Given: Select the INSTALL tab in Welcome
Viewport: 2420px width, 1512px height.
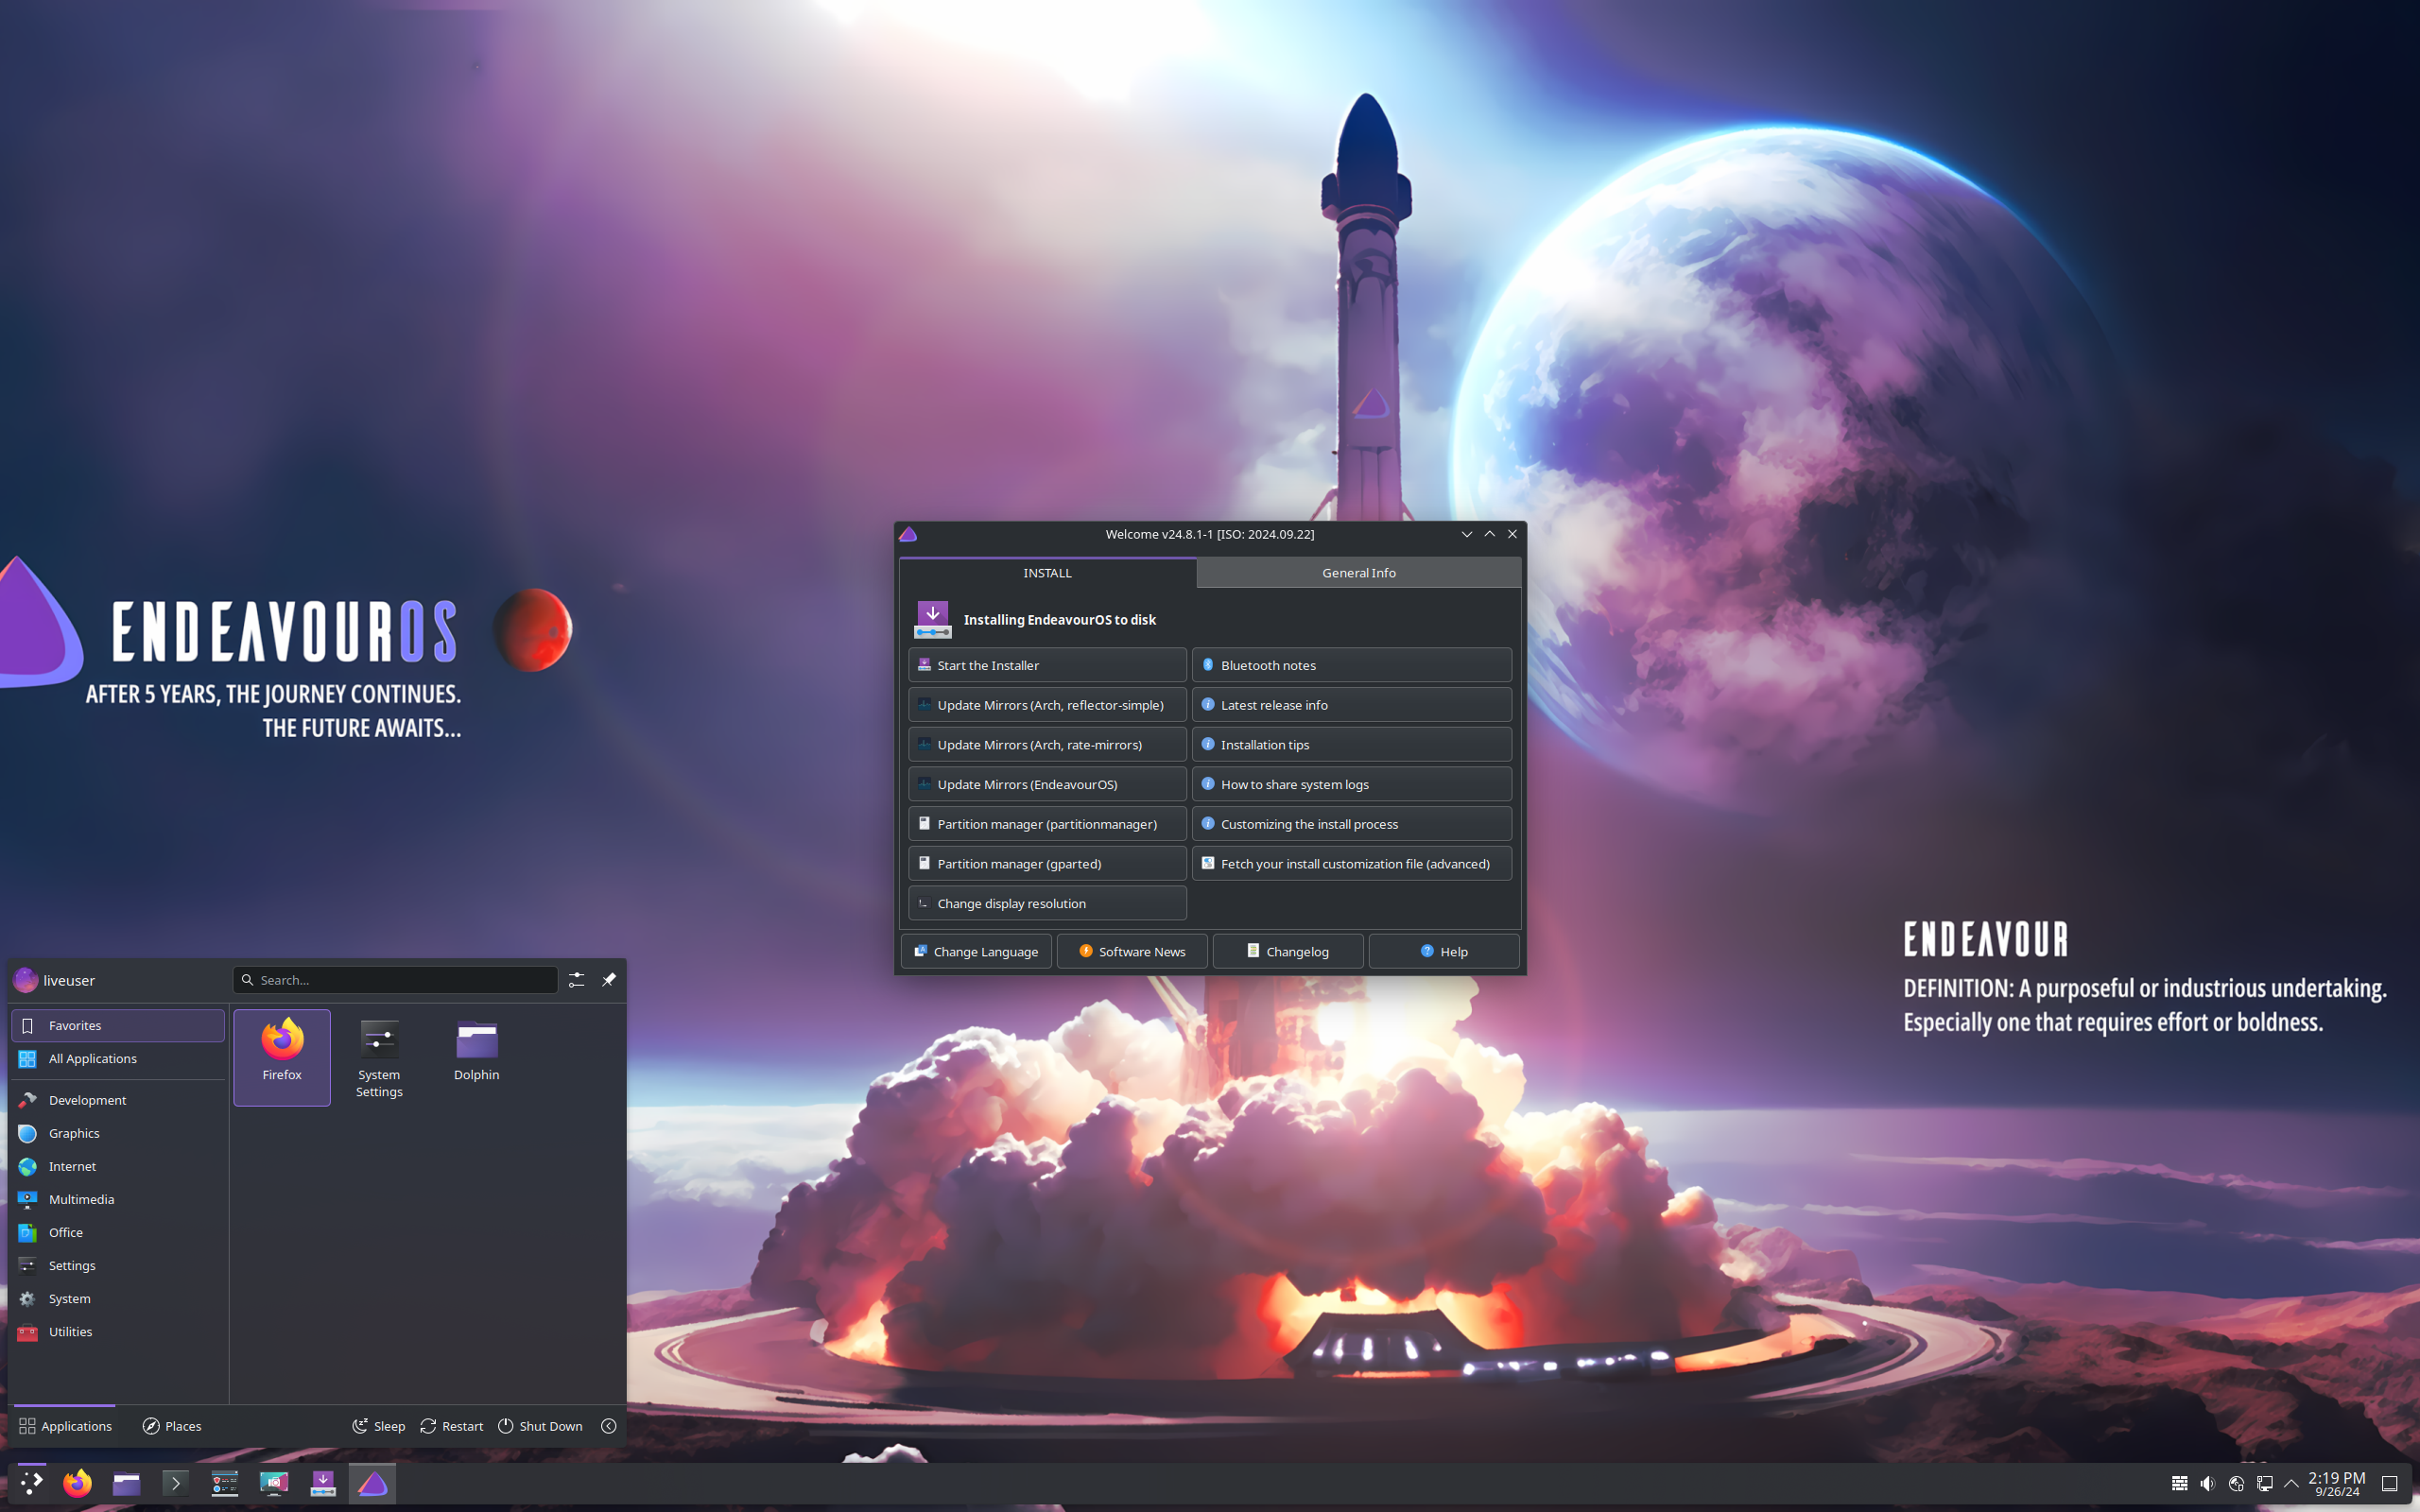Looking at the screenshot, I should pyautogui.click(x=1047, y=572).
